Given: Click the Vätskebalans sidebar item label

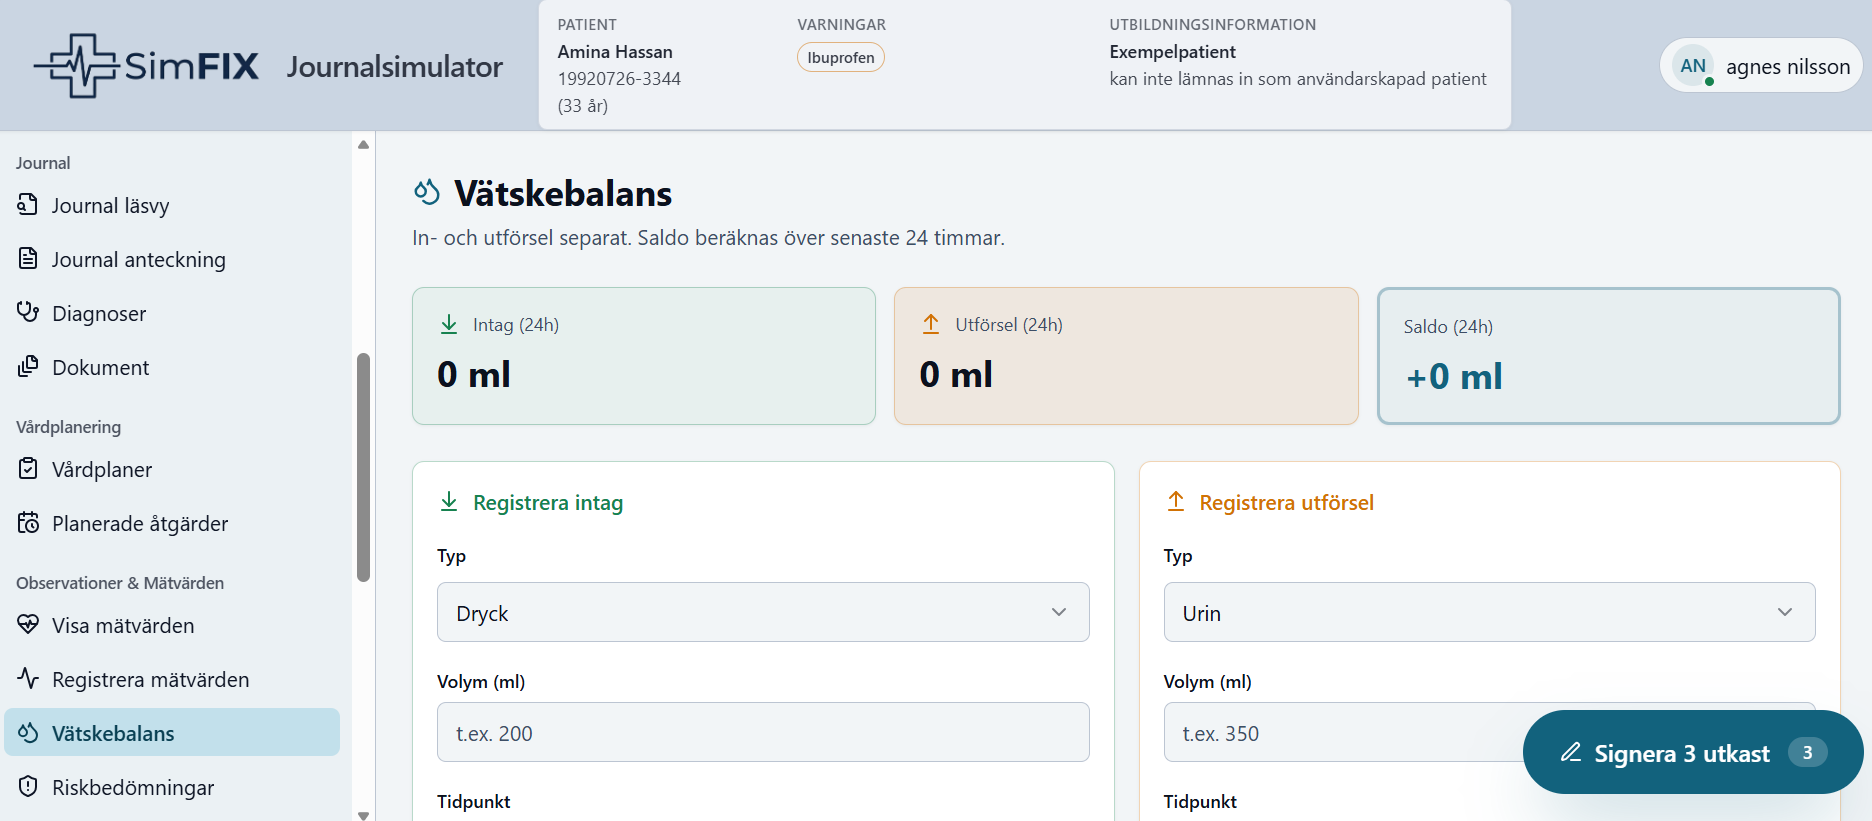Looking at the screenshot, I should pos(113,733).
